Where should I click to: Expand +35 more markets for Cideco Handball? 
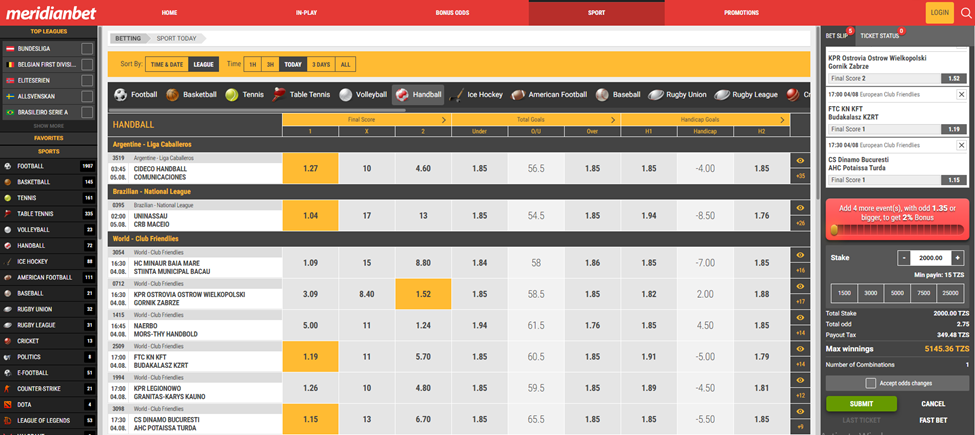800,176
